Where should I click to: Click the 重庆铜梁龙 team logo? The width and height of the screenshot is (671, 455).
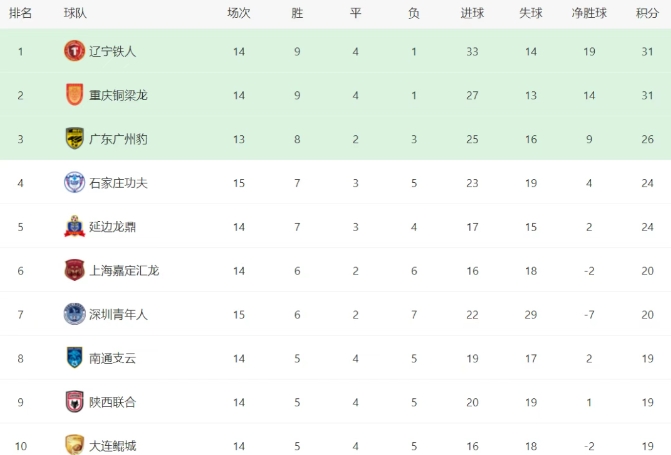(x=74, y=95)
